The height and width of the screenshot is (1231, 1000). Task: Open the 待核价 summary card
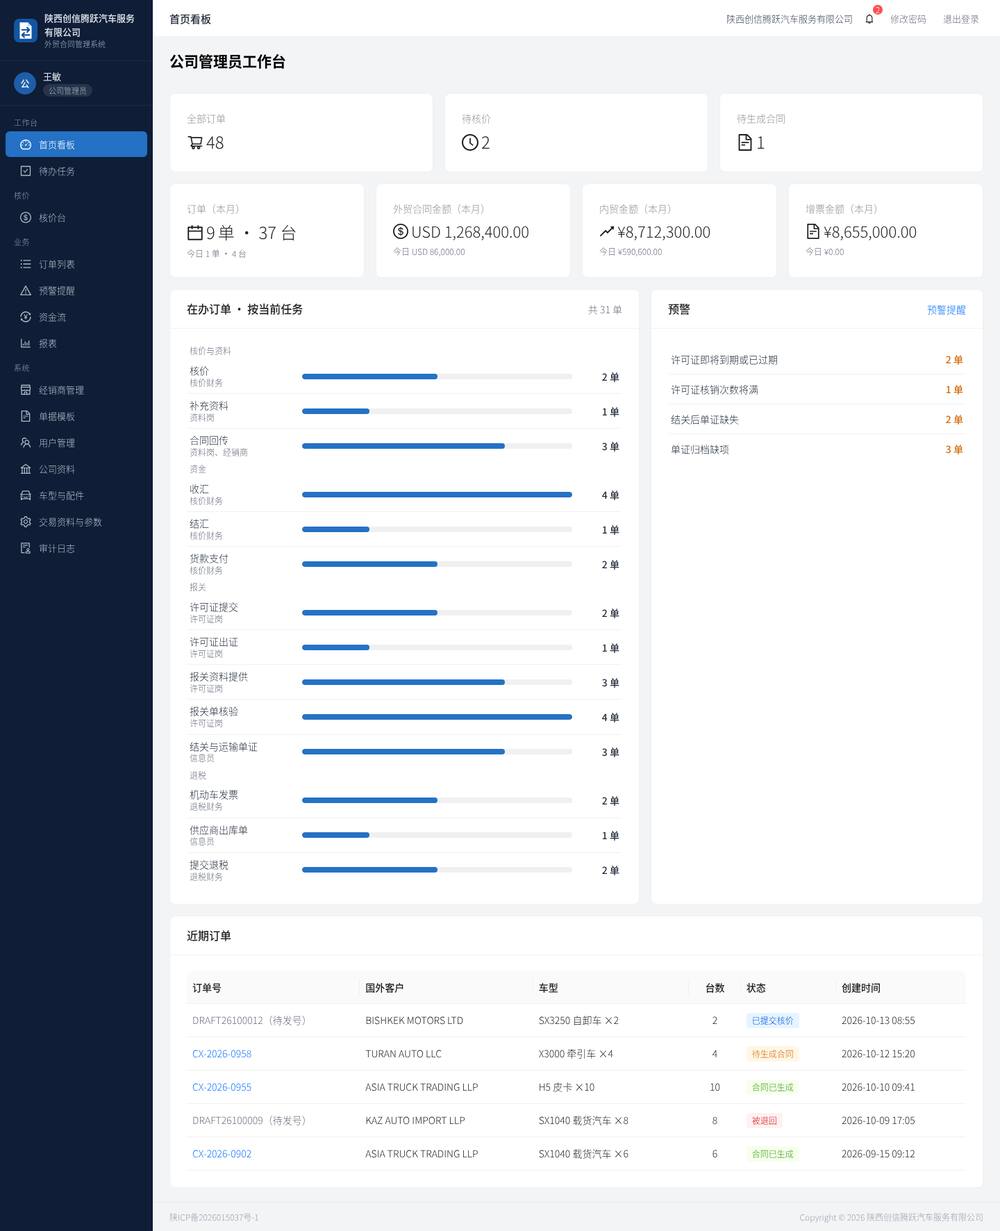(x=576, y=133)
